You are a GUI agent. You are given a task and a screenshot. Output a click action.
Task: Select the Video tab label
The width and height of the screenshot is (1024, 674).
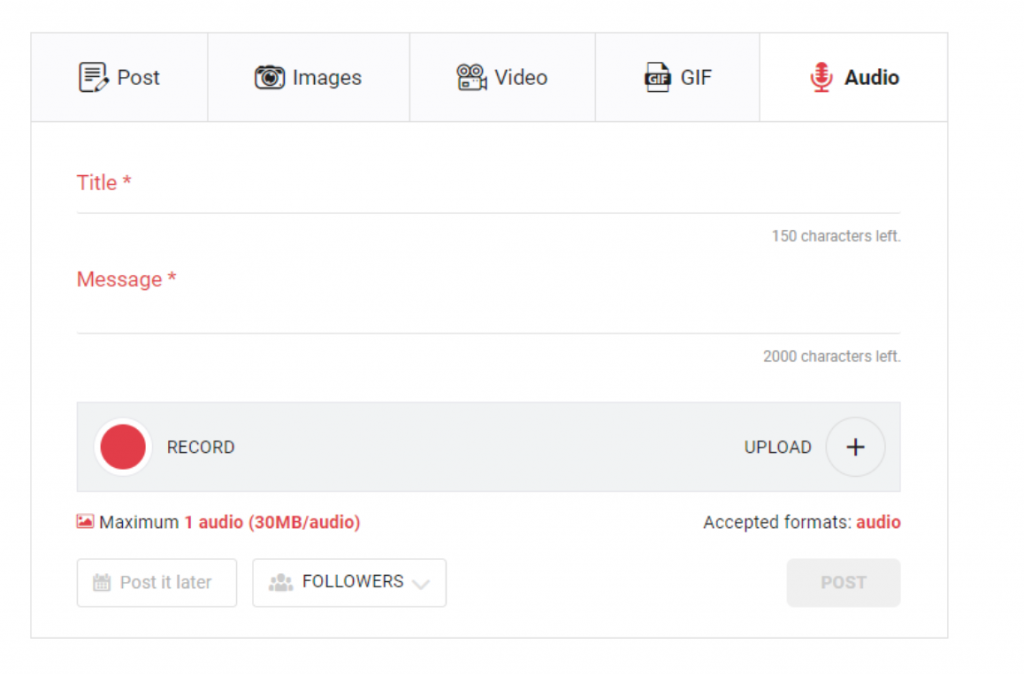coord(521,78)
